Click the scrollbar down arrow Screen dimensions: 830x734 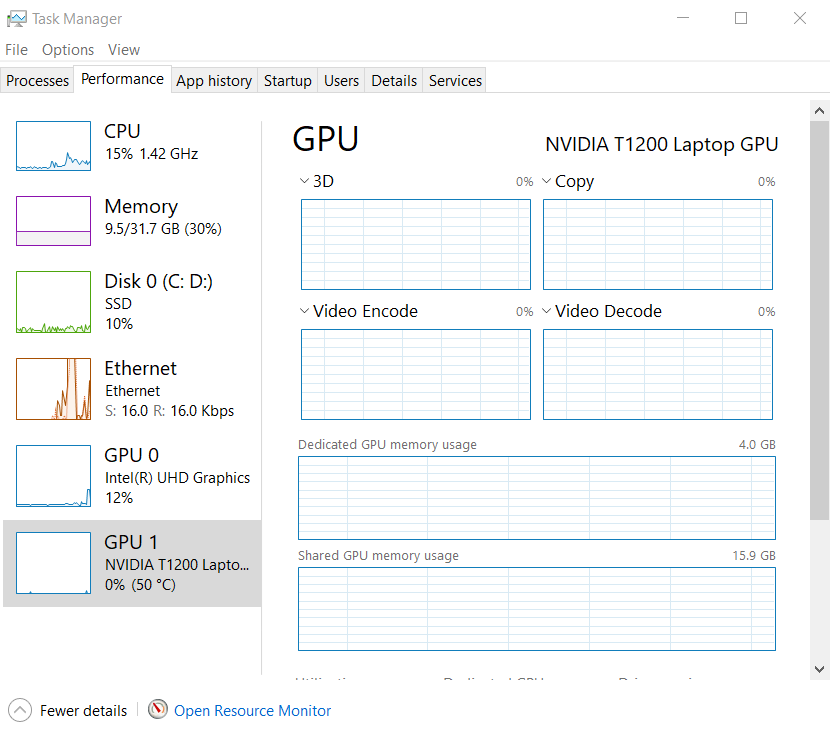819,669
